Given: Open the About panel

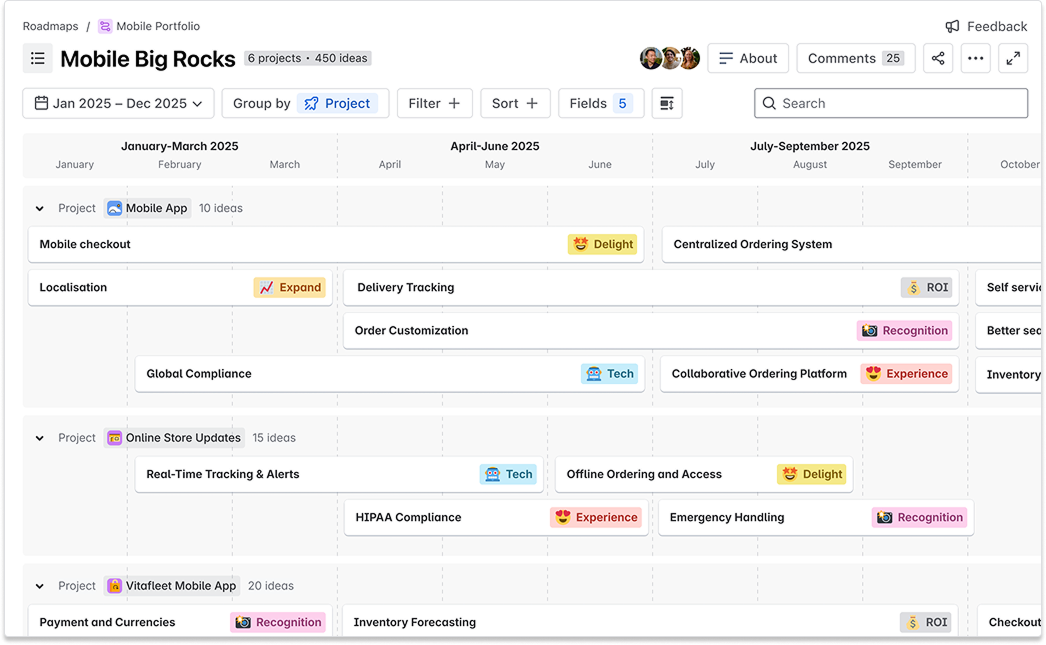Looking at the screenshot, I should (x=748, y=58).
